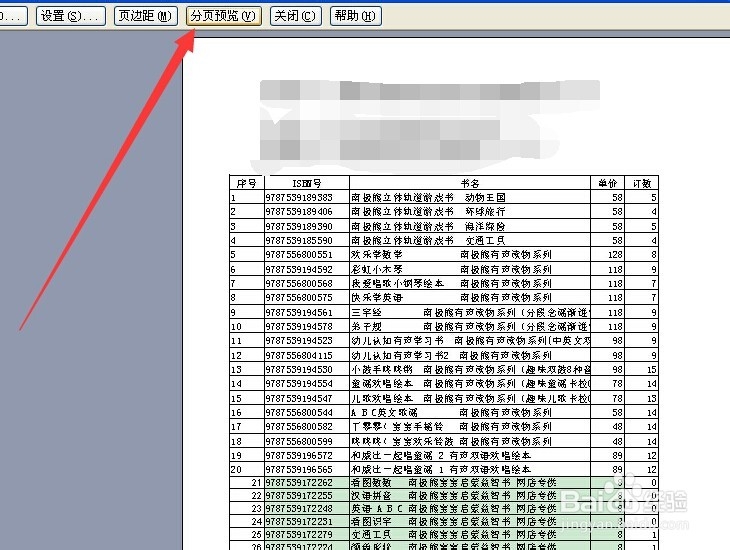Click the 单价 column header
Viewport: 730px width, 550px height.
pos(608,183)
